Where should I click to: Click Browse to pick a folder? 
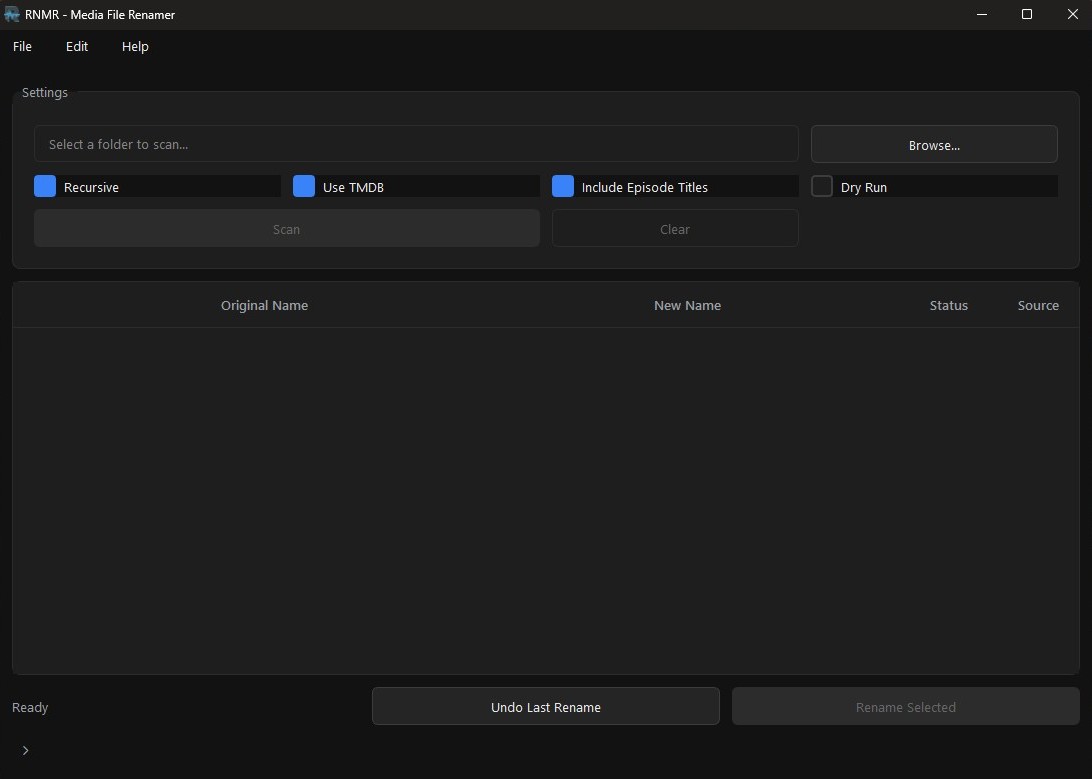click(933, 144)
